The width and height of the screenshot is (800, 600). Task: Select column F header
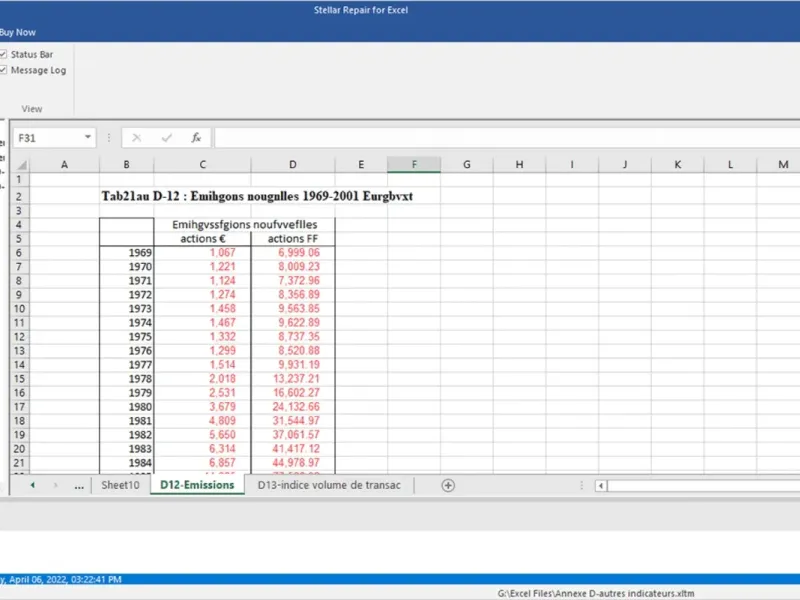[414, 164]
